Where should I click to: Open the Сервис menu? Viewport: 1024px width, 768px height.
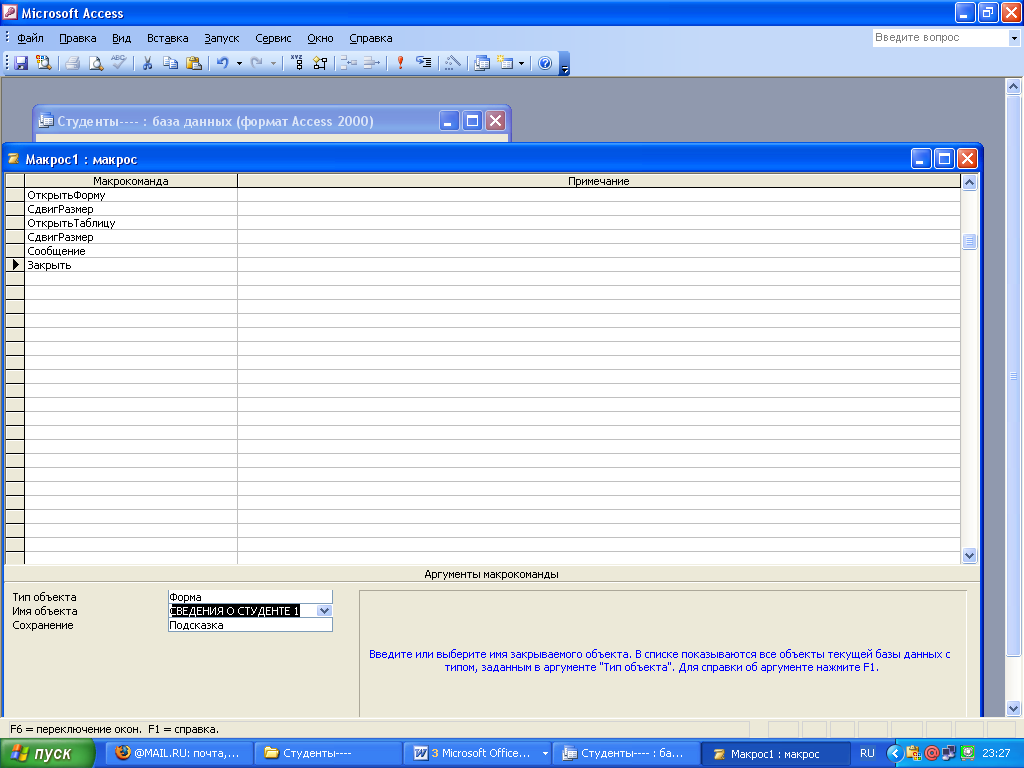point(273,38)
